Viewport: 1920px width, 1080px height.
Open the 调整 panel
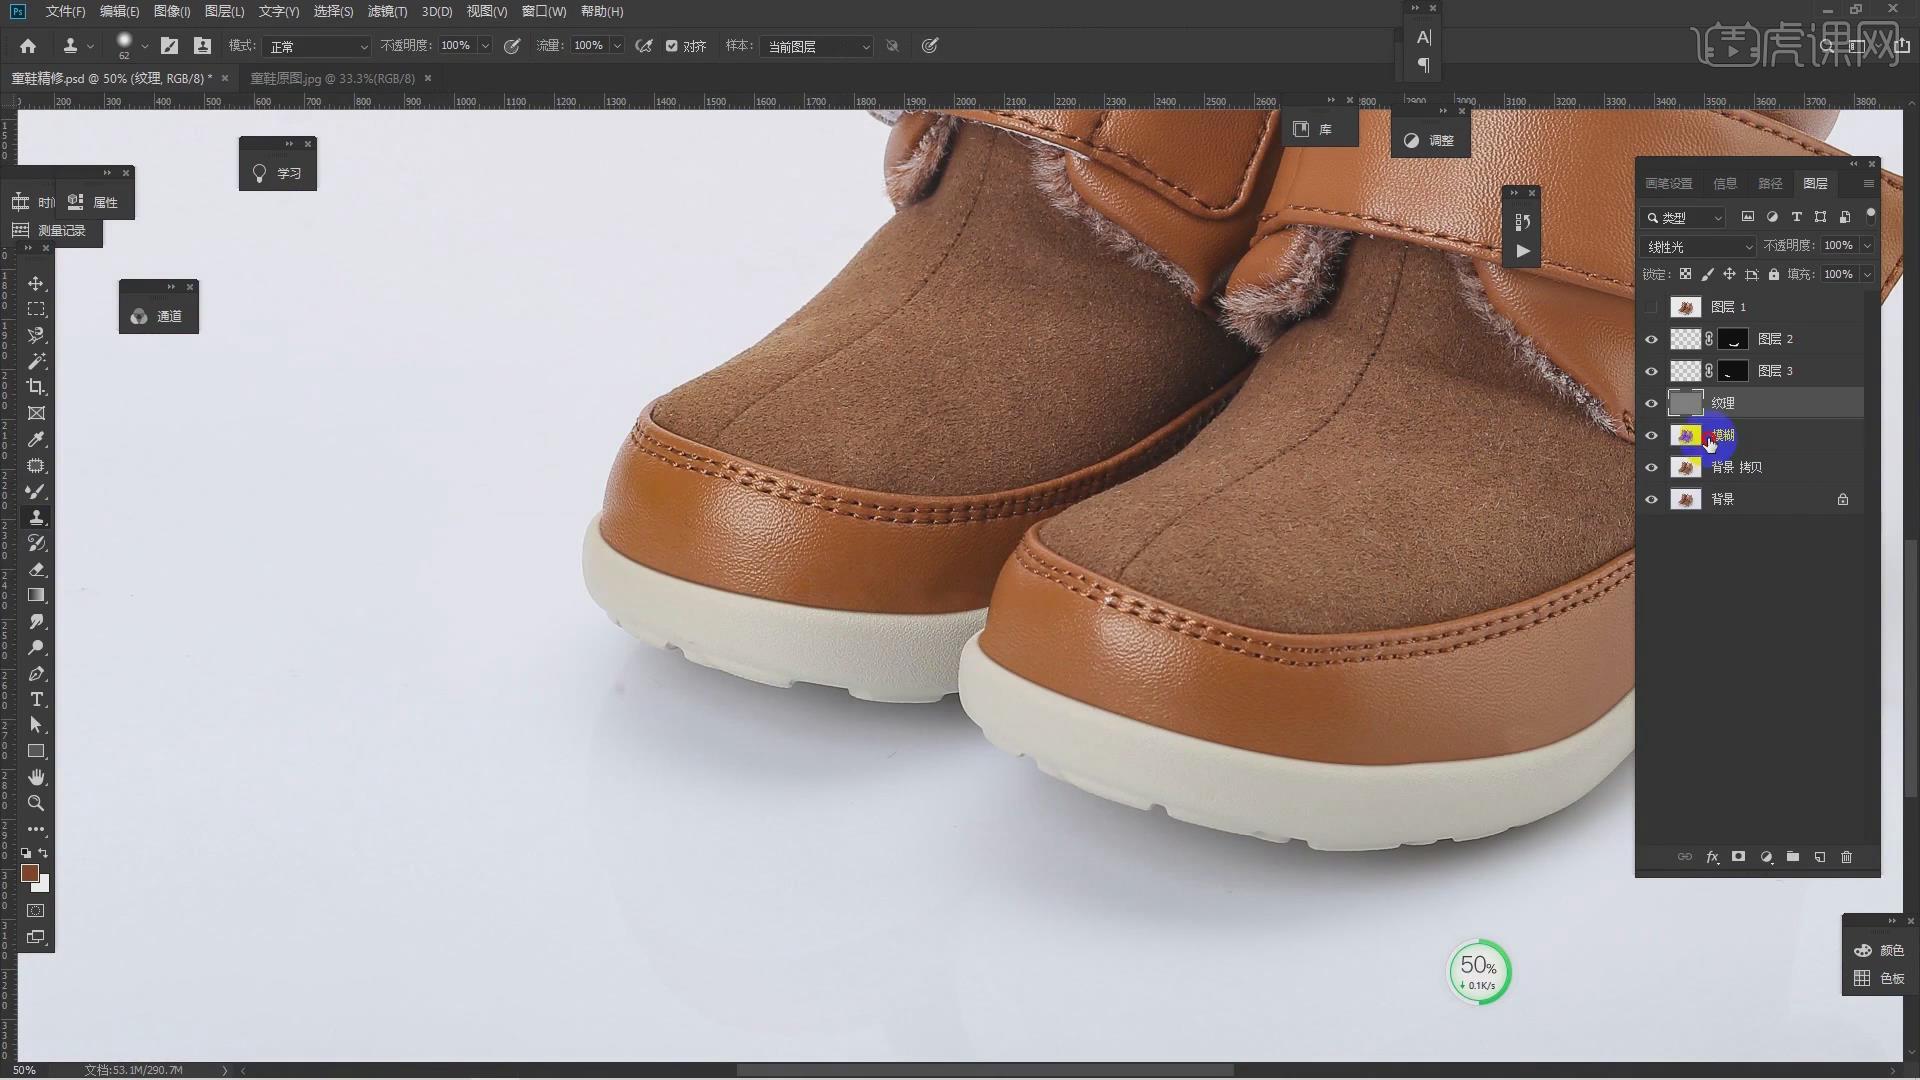pyautogui.click(x=1430, y=141)
